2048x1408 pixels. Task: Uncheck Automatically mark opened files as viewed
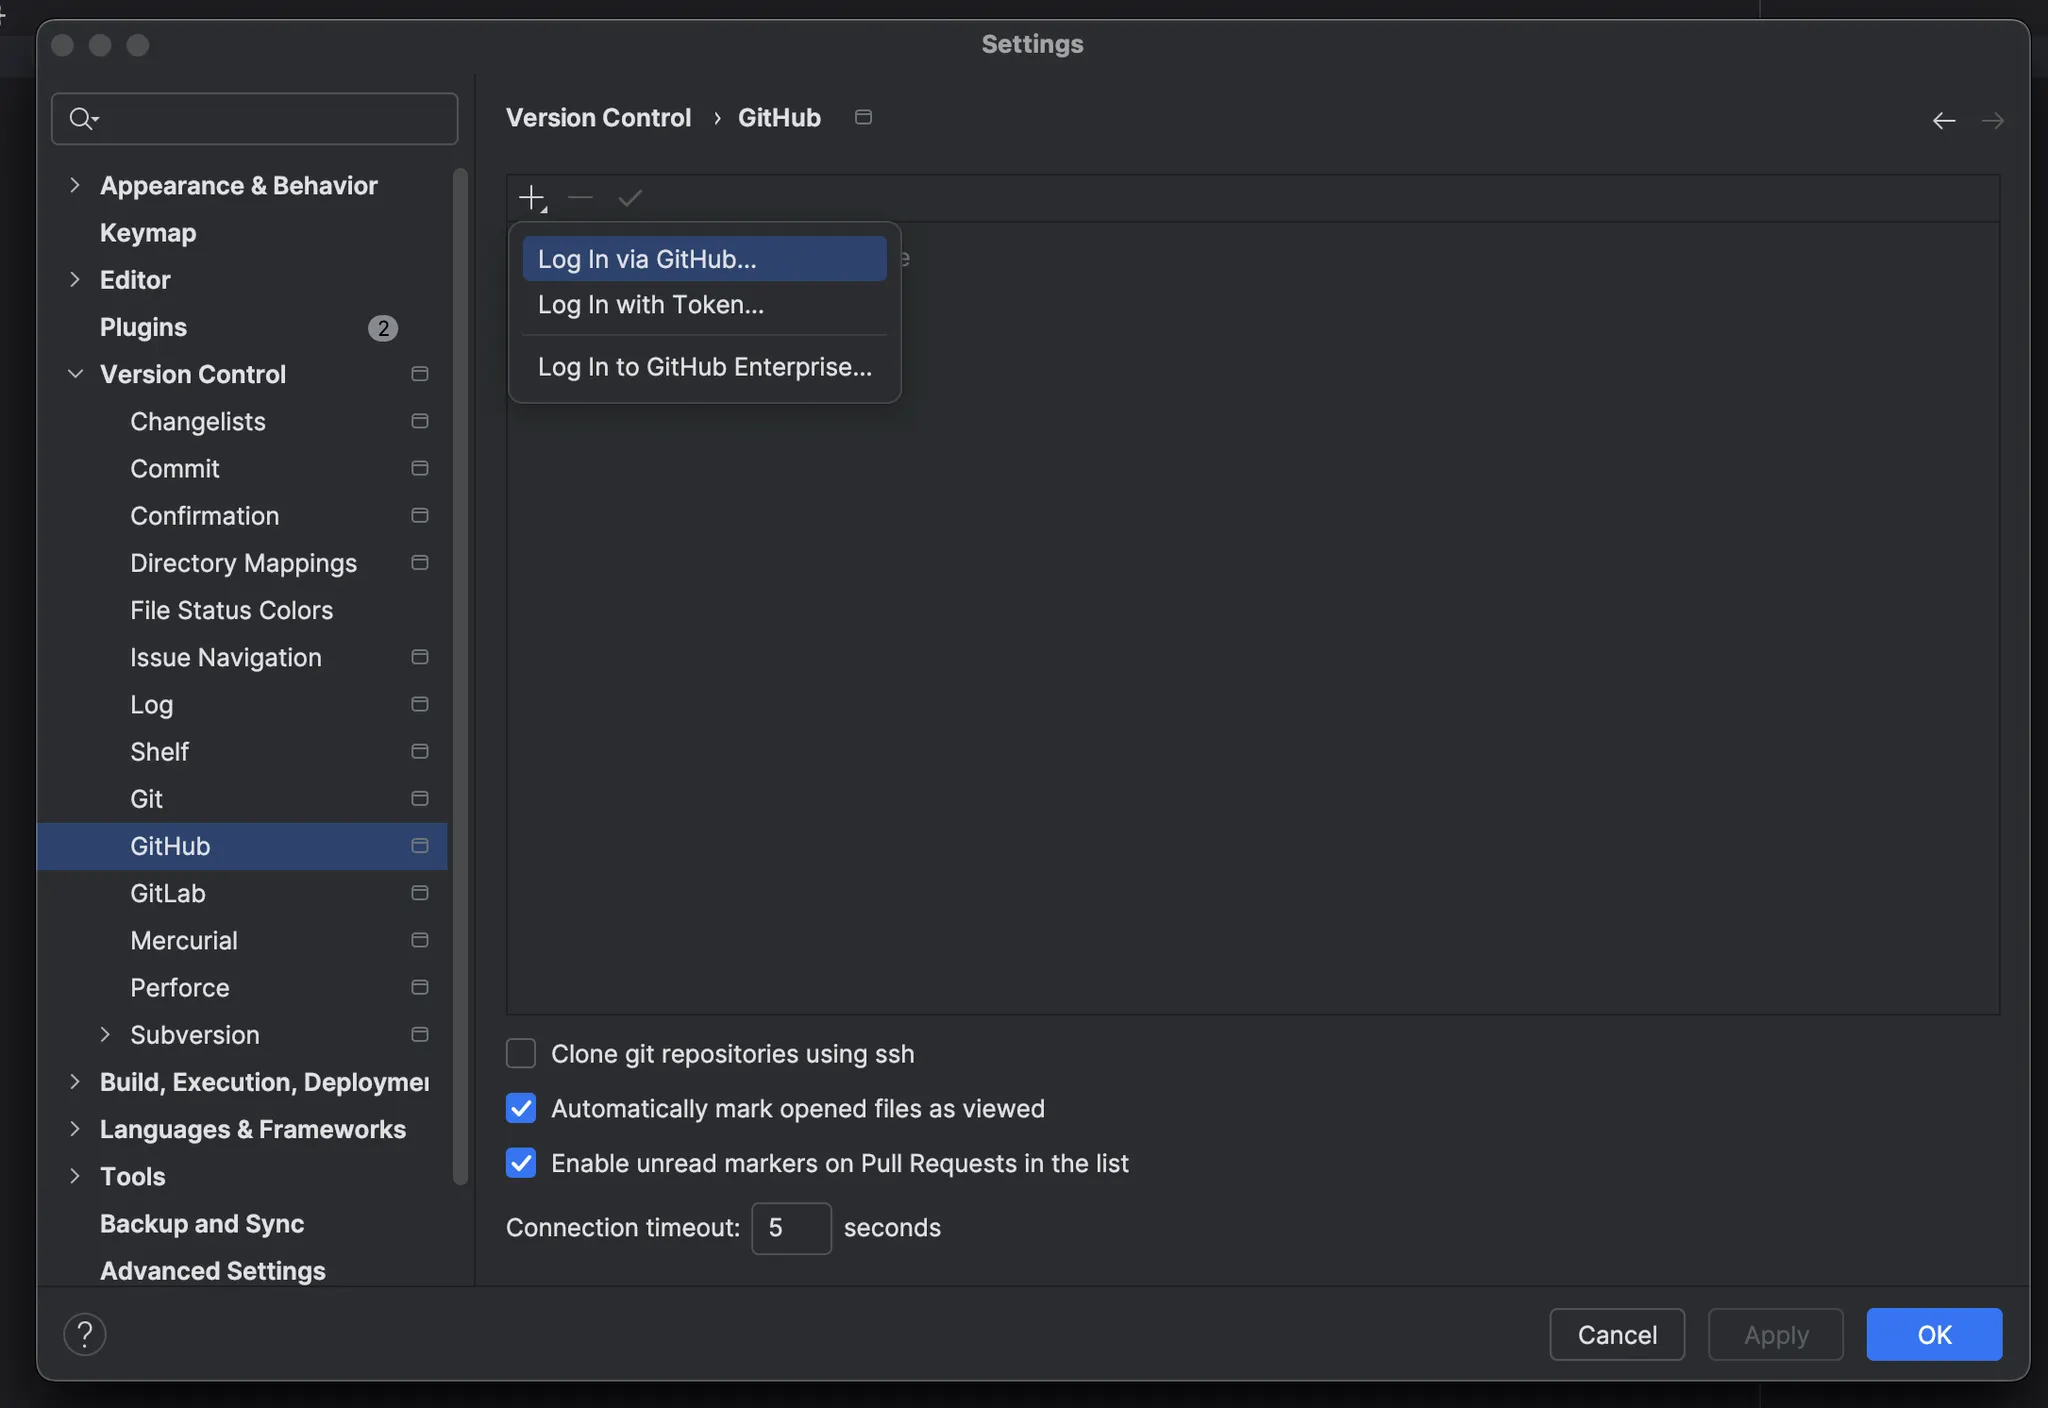click(521, 1108)
